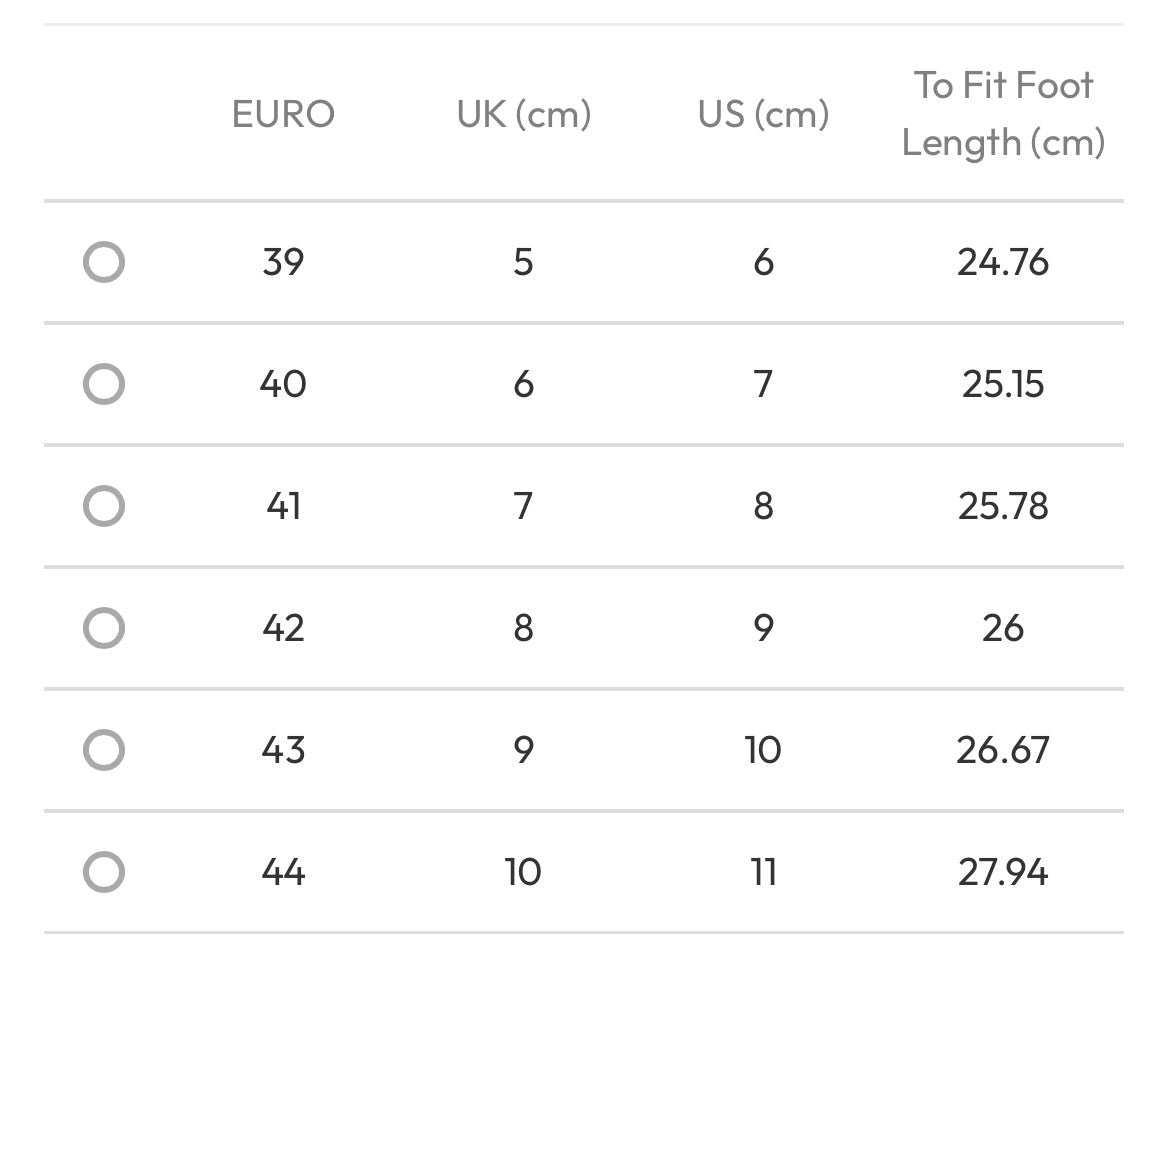Click the foot length value 26
This screenshot has height=1166, width=1169.
pyautogui.click(x=1003, y=628)
